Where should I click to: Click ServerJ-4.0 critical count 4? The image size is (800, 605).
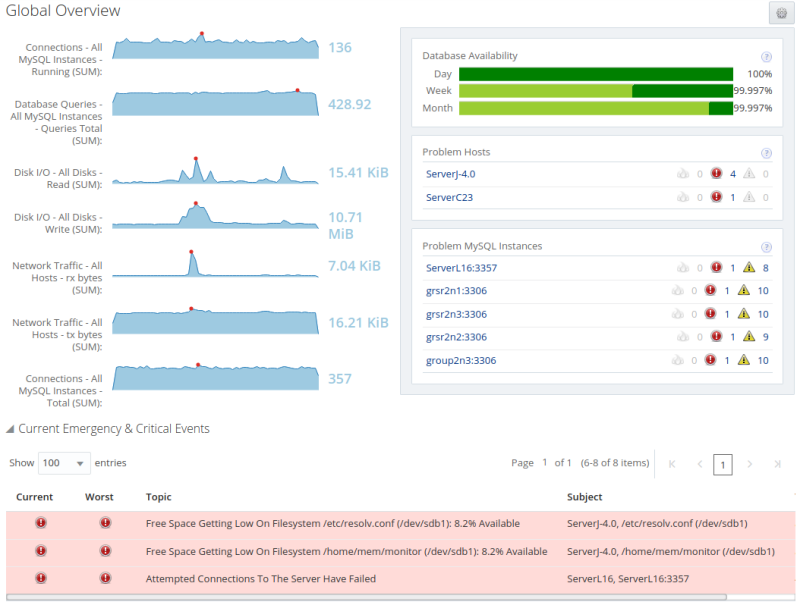click(733, 174)
